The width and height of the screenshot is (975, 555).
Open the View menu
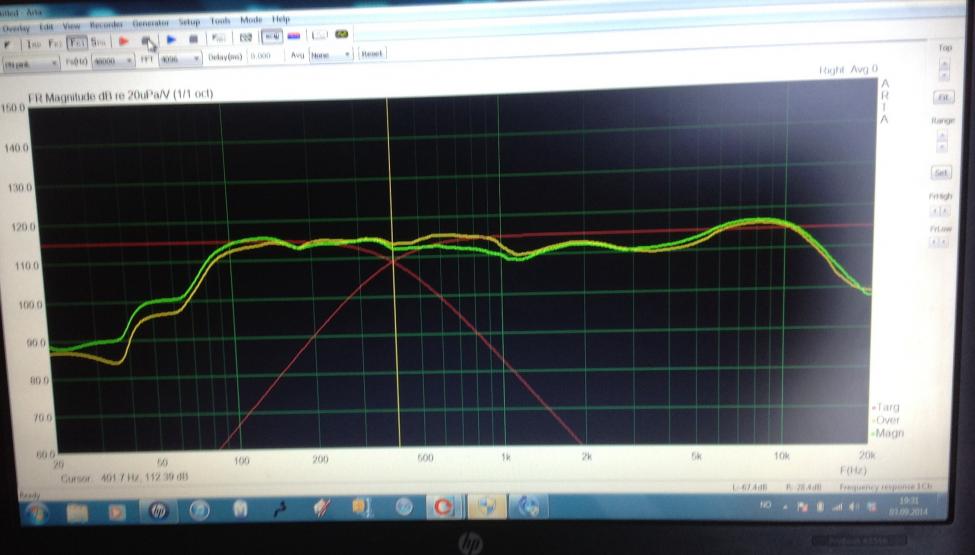tap(72, 26)
